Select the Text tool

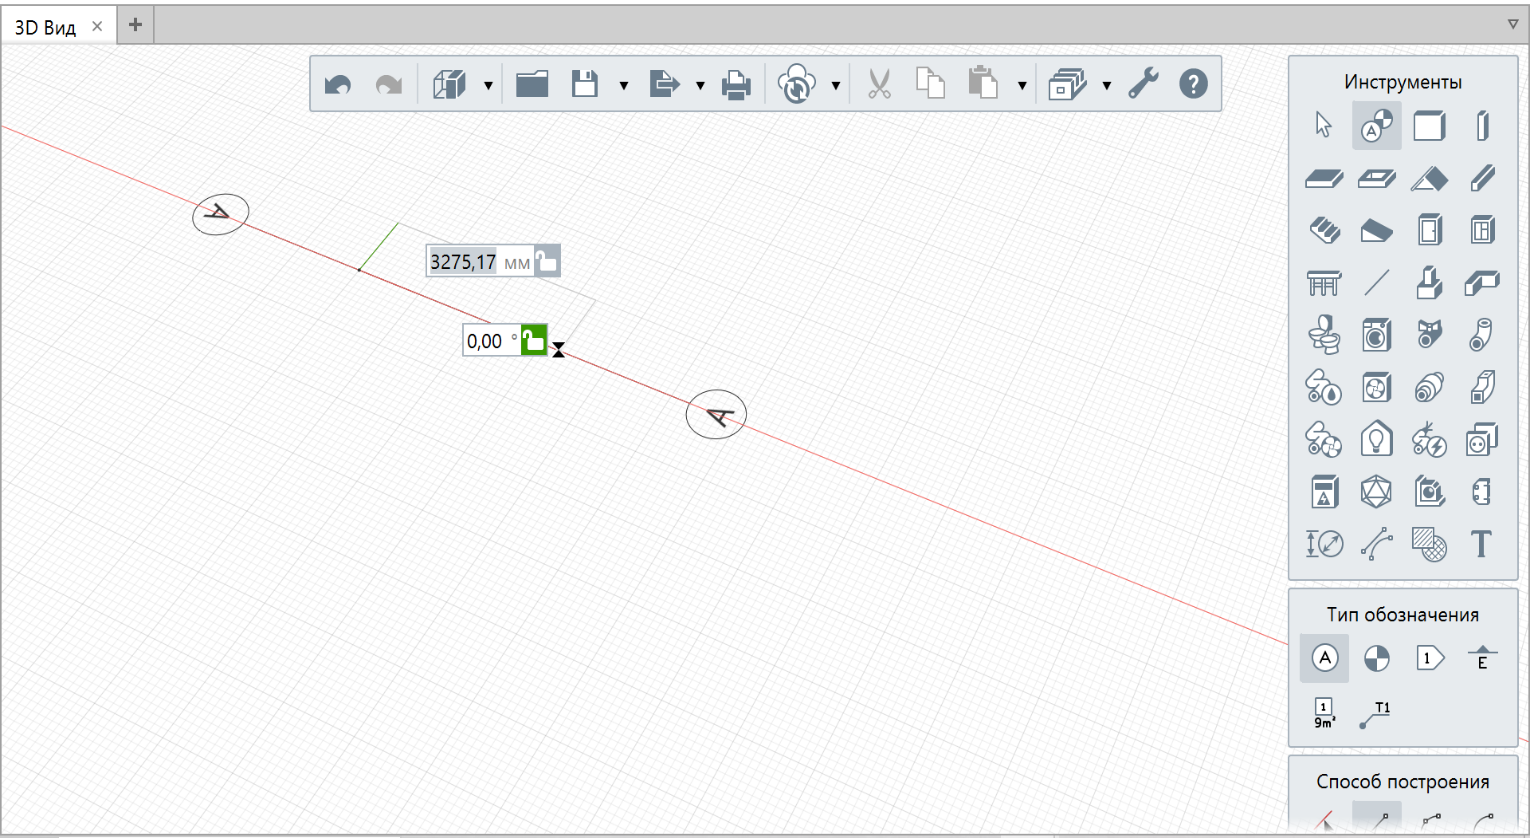1482,544
